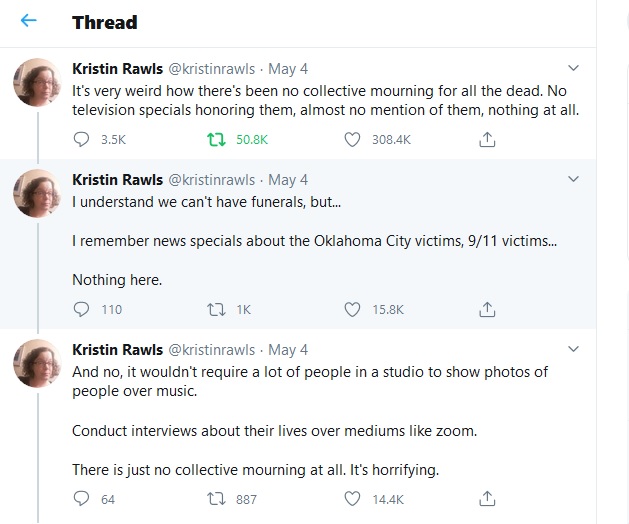
Task: Like the tweet with 14.4K likes
Action: pos(352,499)
